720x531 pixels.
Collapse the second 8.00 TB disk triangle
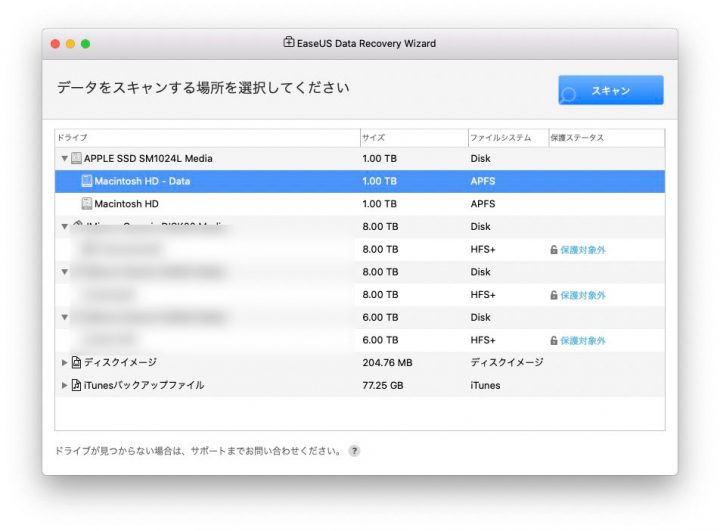tap(65, 272)
